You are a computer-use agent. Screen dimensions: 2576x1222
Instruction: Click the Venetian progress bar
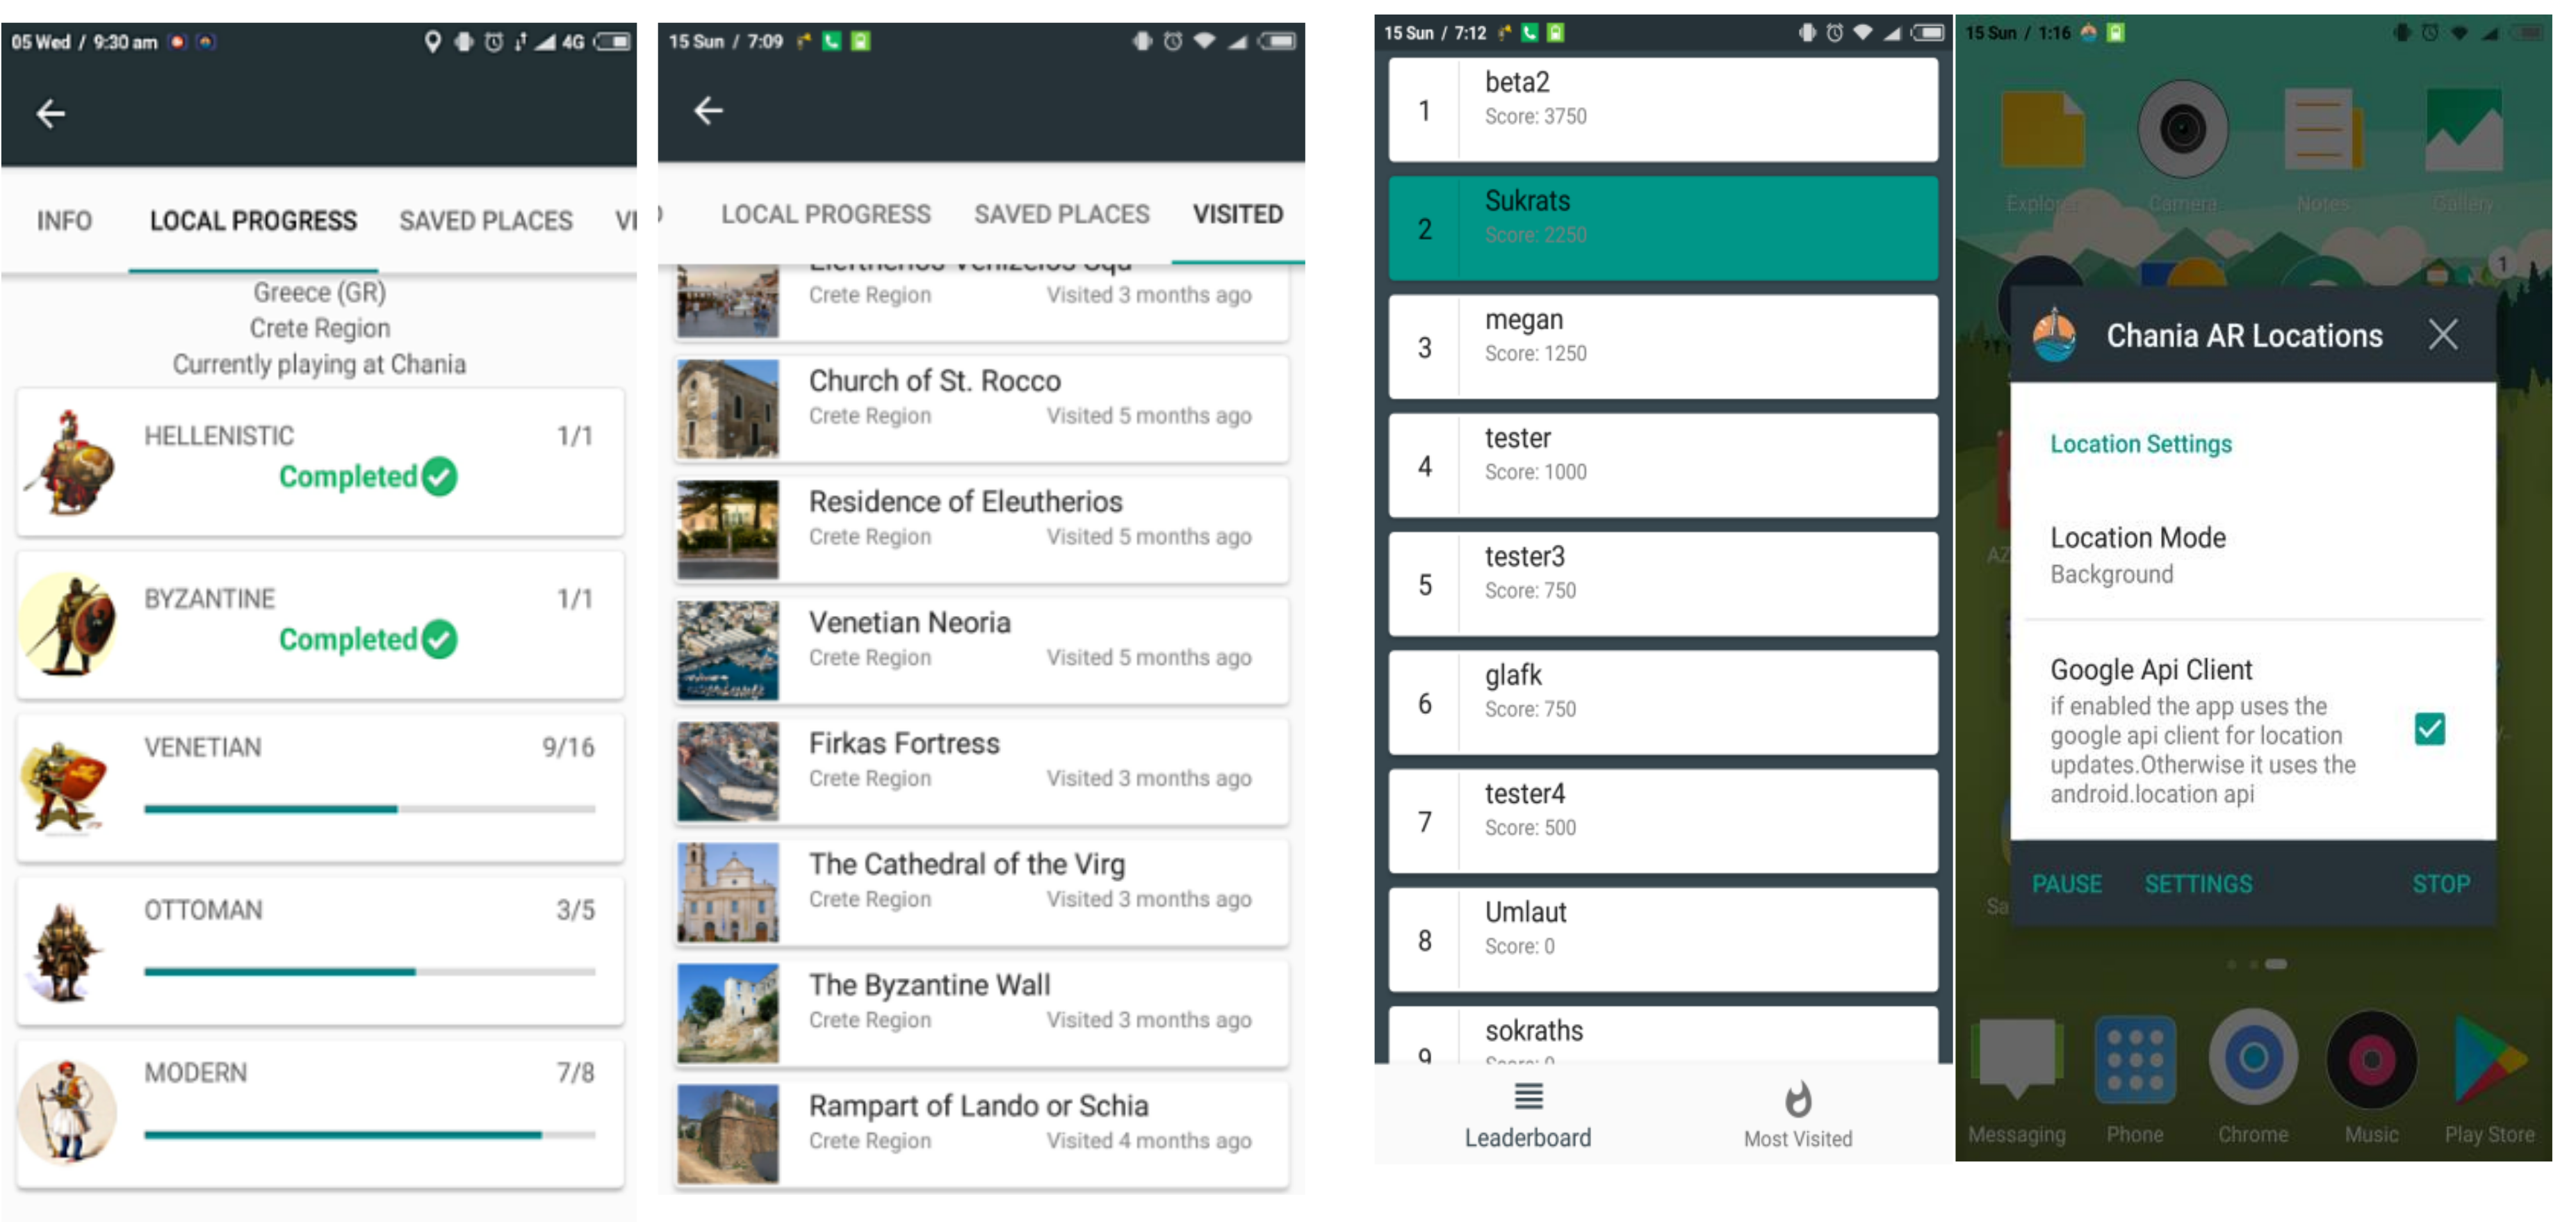[x=369, y=809]
